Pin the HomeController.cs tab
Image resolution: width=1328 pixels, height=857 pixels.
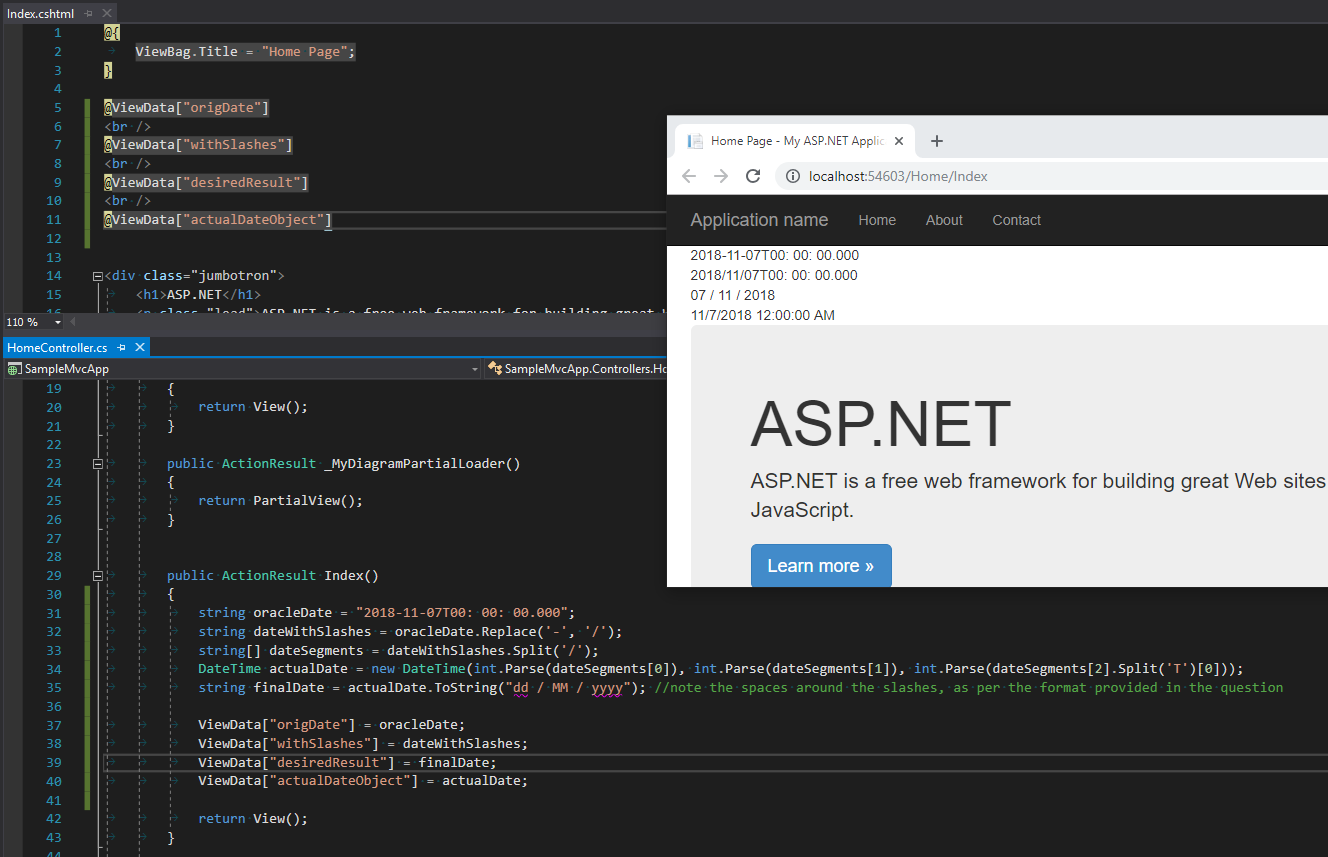[x=122, y=347]
